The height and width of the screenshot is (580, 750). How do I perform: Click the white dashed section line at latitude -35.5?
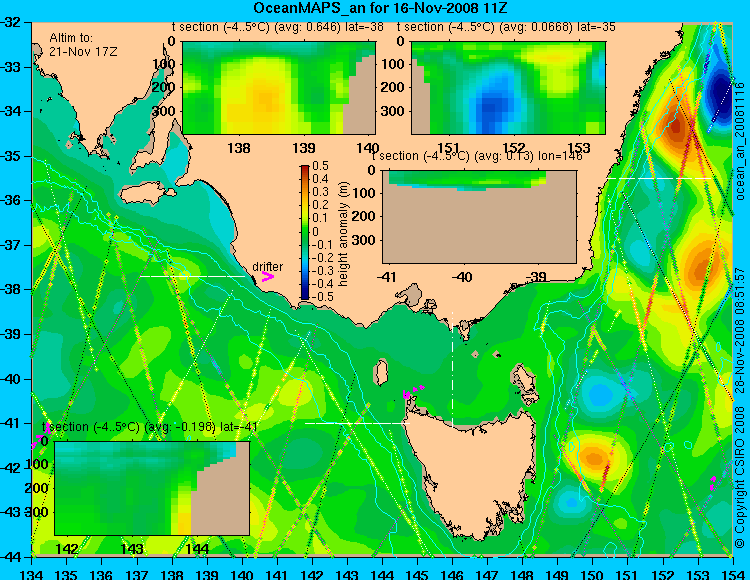tap(659, 178)
